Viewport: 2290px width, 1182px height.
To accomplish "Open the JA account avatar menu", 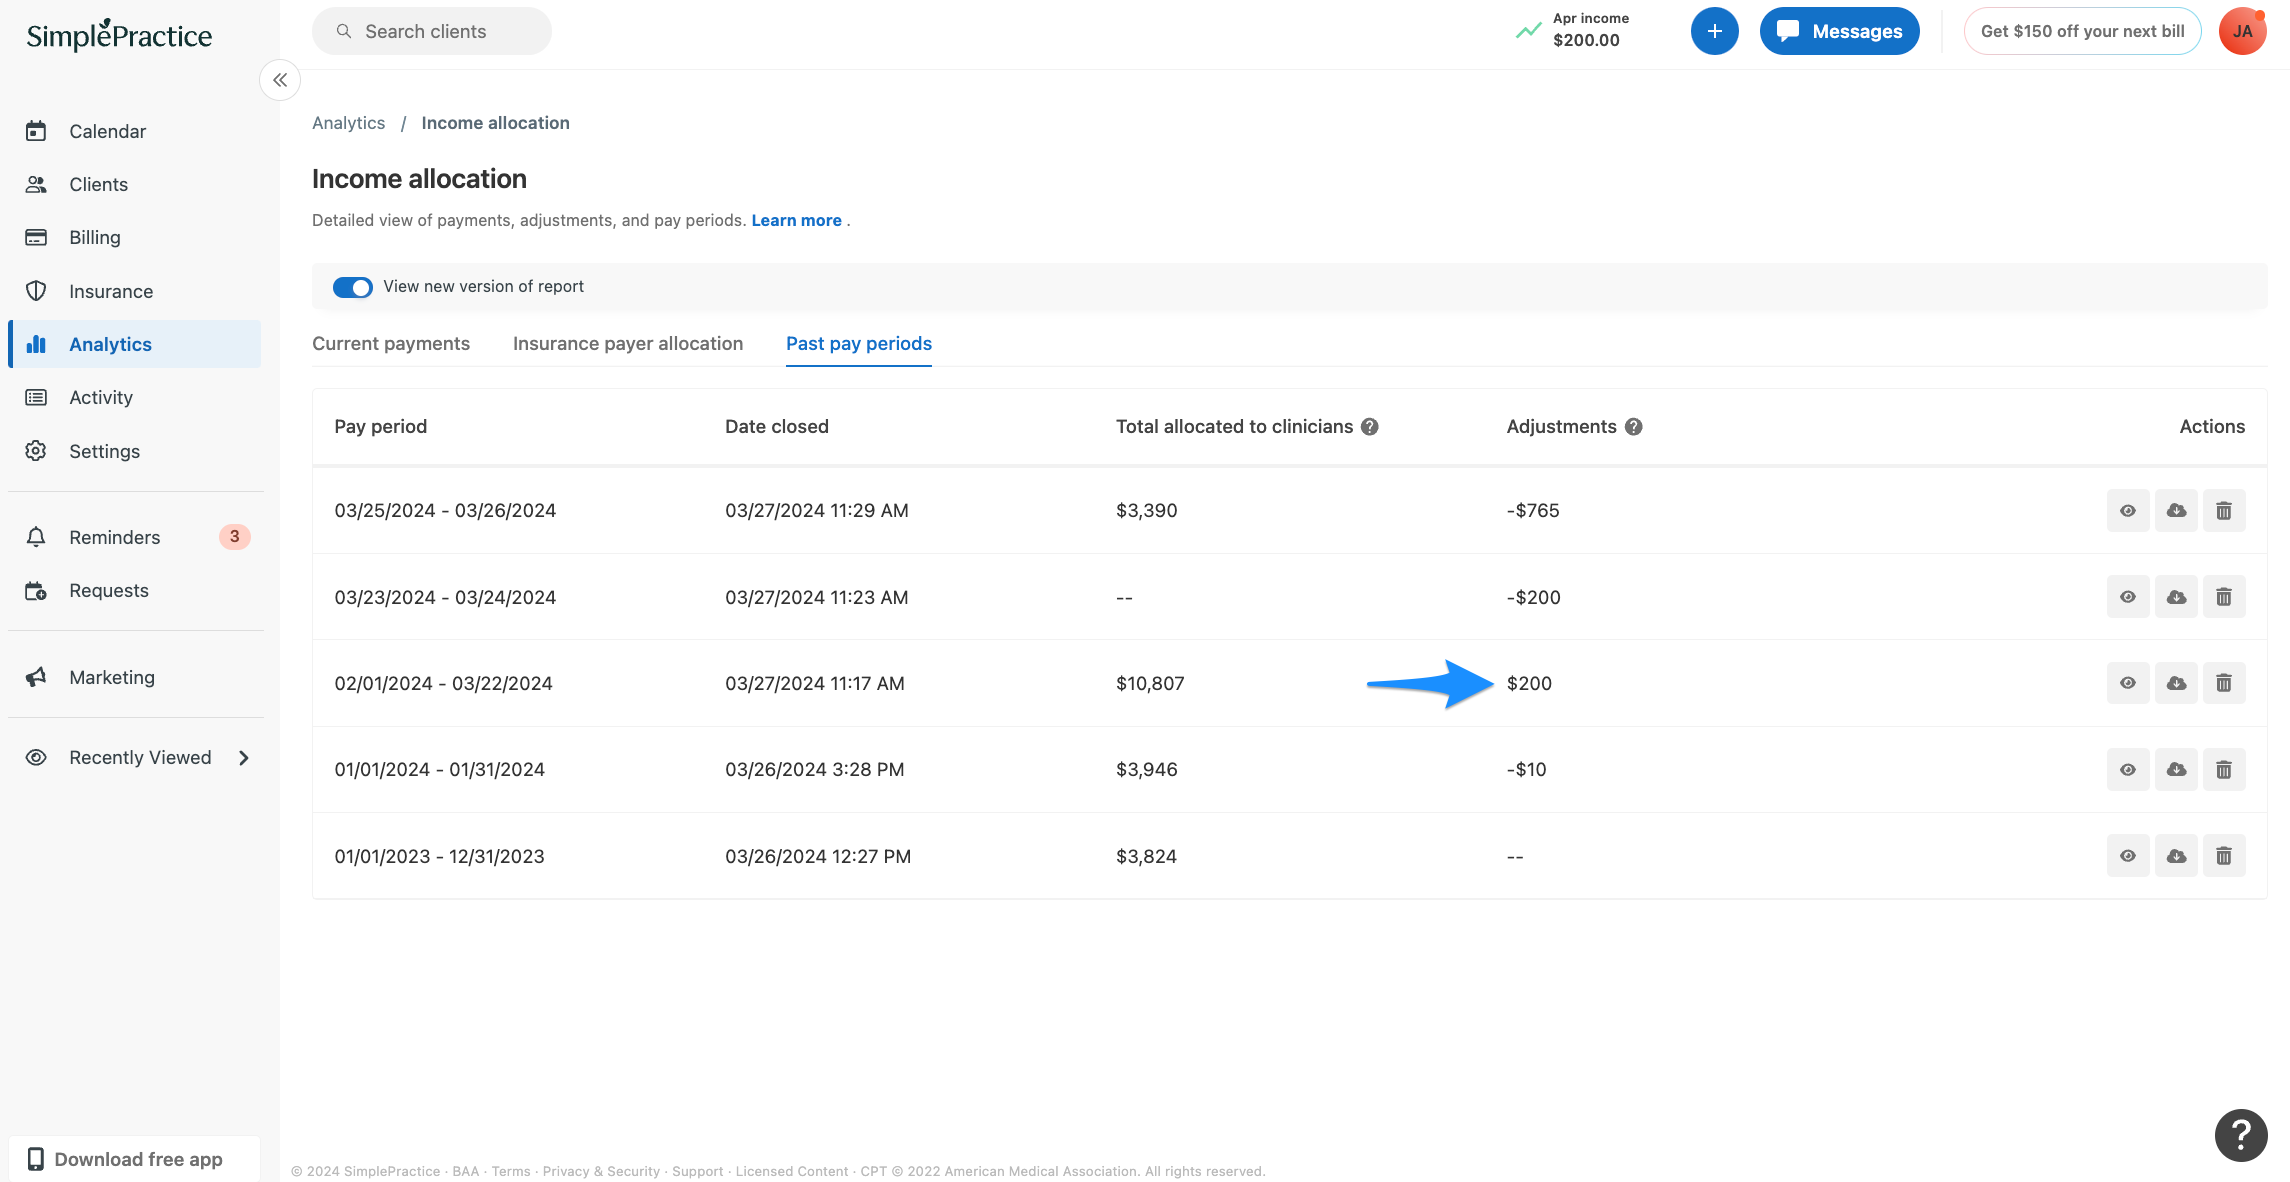I will [2242, 31].
